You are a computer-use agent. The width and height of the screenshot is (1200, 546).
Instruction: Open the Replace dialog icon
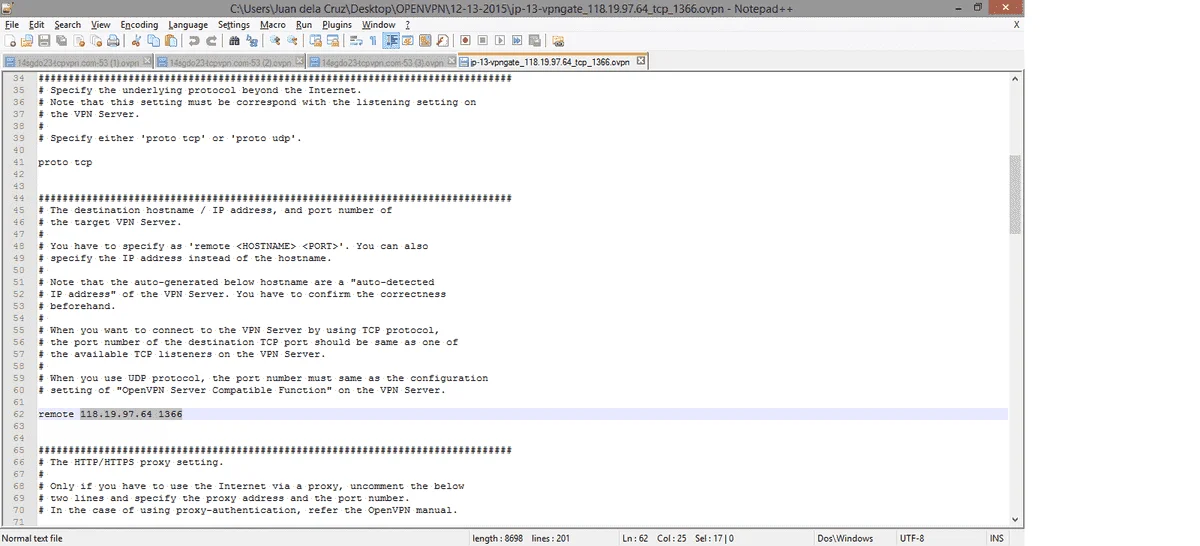click(252, 41)
